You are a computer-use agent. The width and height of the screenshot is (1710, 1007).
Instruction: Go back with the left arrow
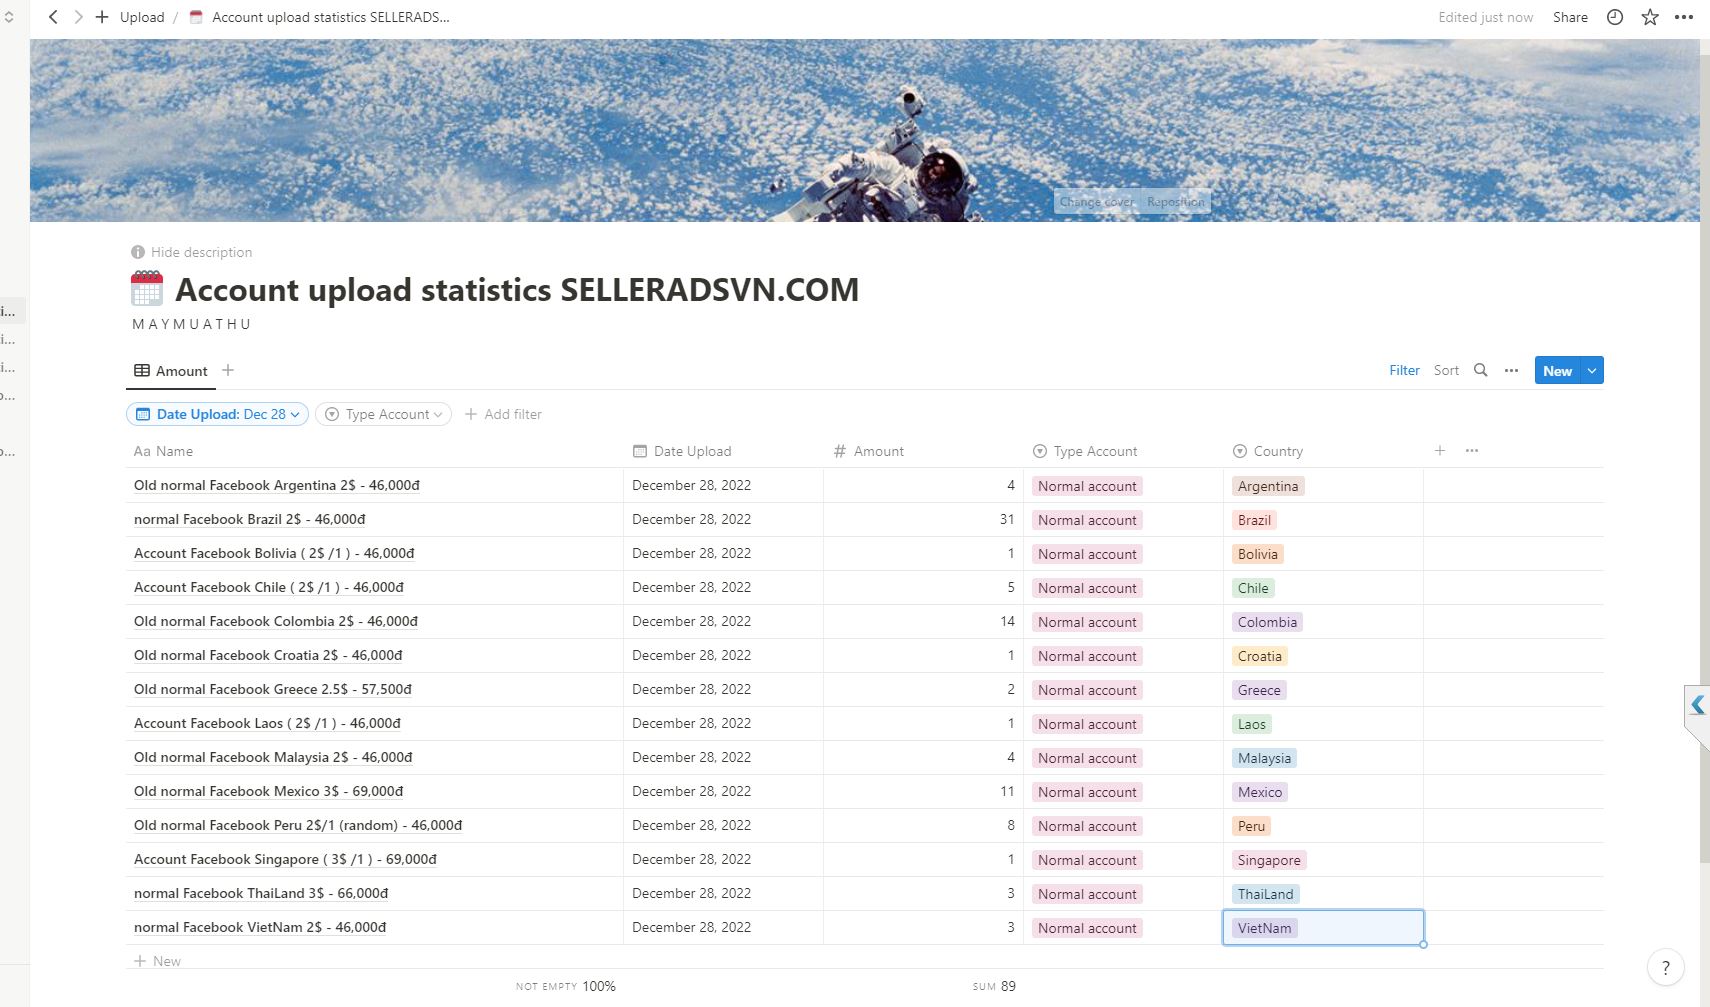click(x=54, y=17)
